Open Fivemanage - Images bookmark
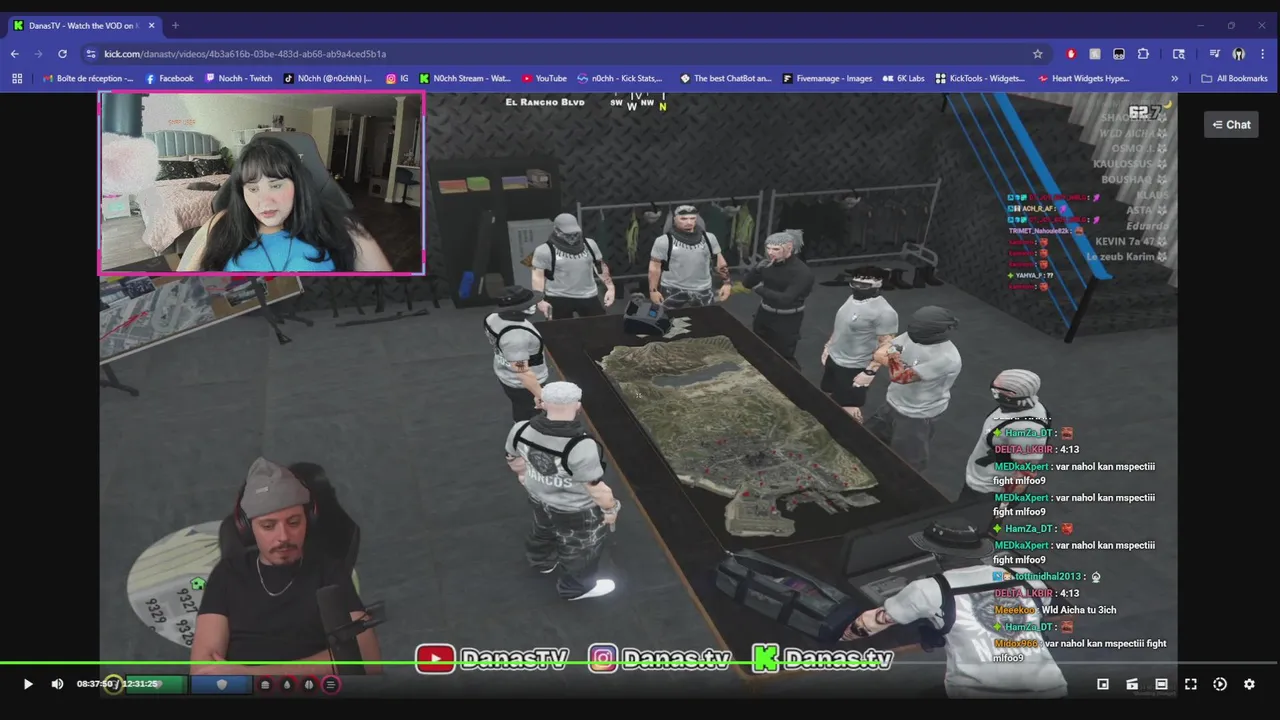This screenshot has height=720, width=1280. (x=828, y=78)
